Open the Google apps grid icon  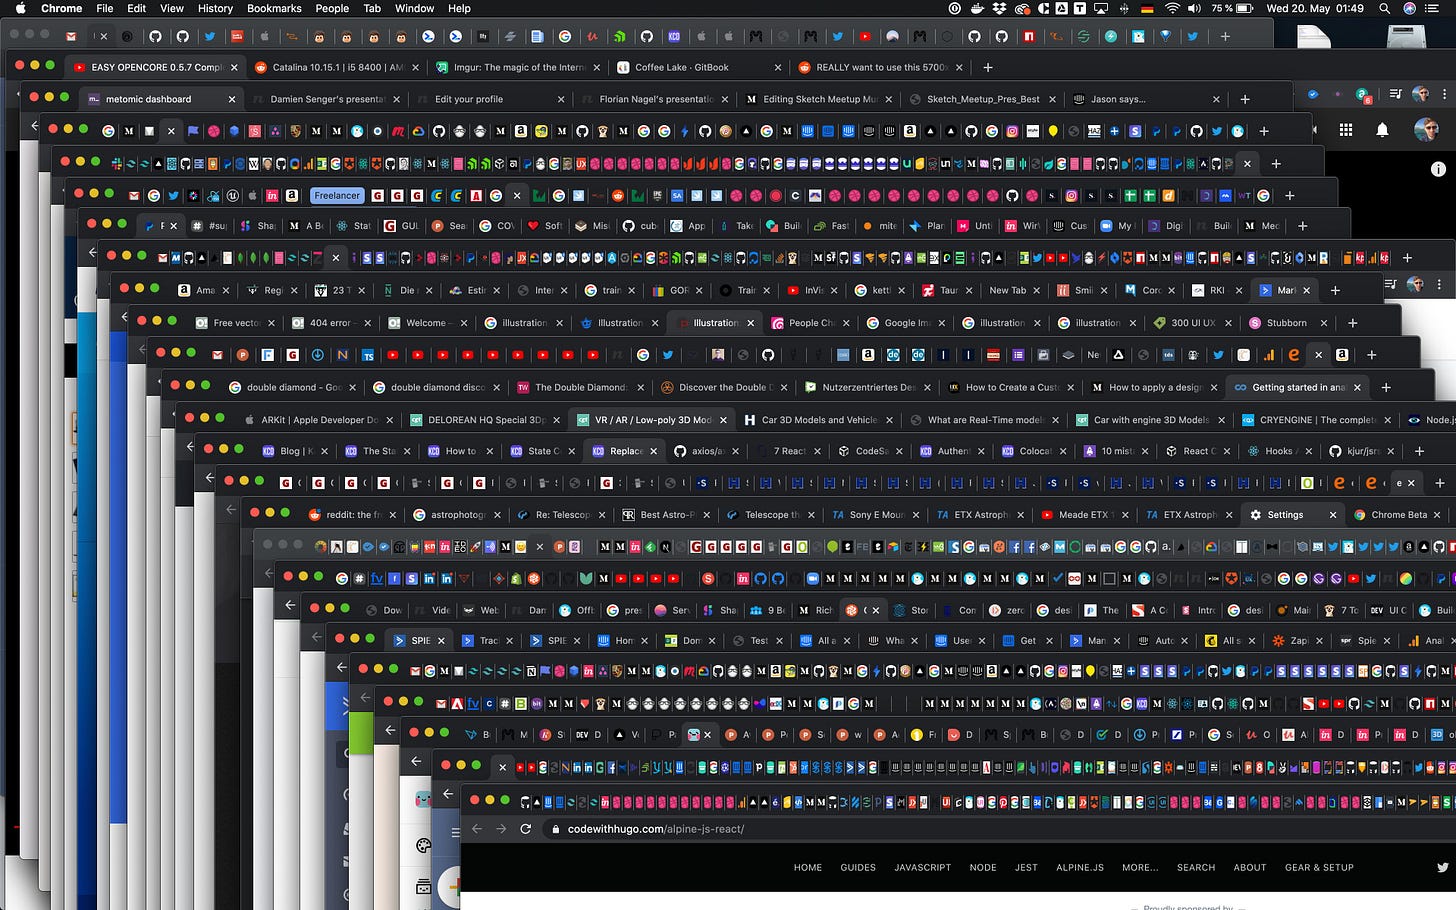(1346, 130)
